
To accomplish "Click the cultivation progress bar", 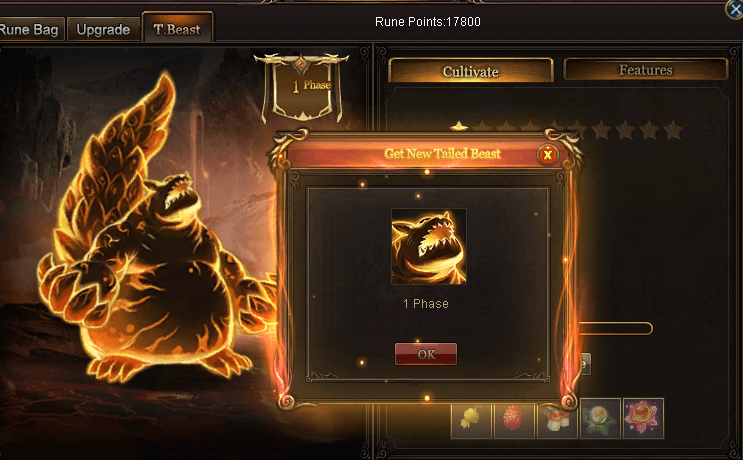I will coord(616,328).
